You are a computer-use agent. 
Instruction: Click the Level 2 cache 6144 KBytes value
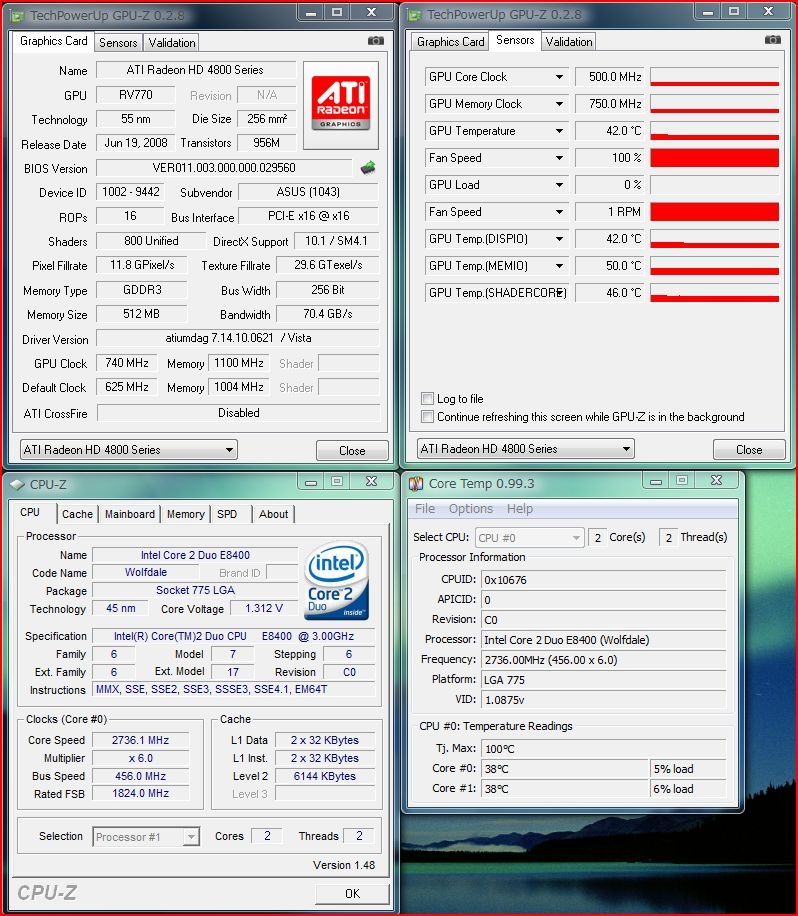pyautogui.click(x=325, y=776)
